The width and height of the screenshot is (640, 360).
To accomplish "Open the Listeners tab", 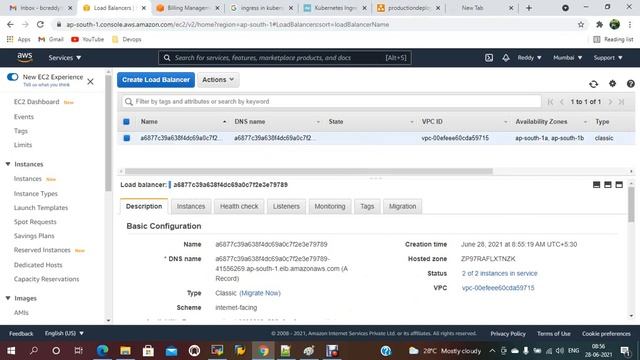I will pyautogui.click(x=286, y=206).
